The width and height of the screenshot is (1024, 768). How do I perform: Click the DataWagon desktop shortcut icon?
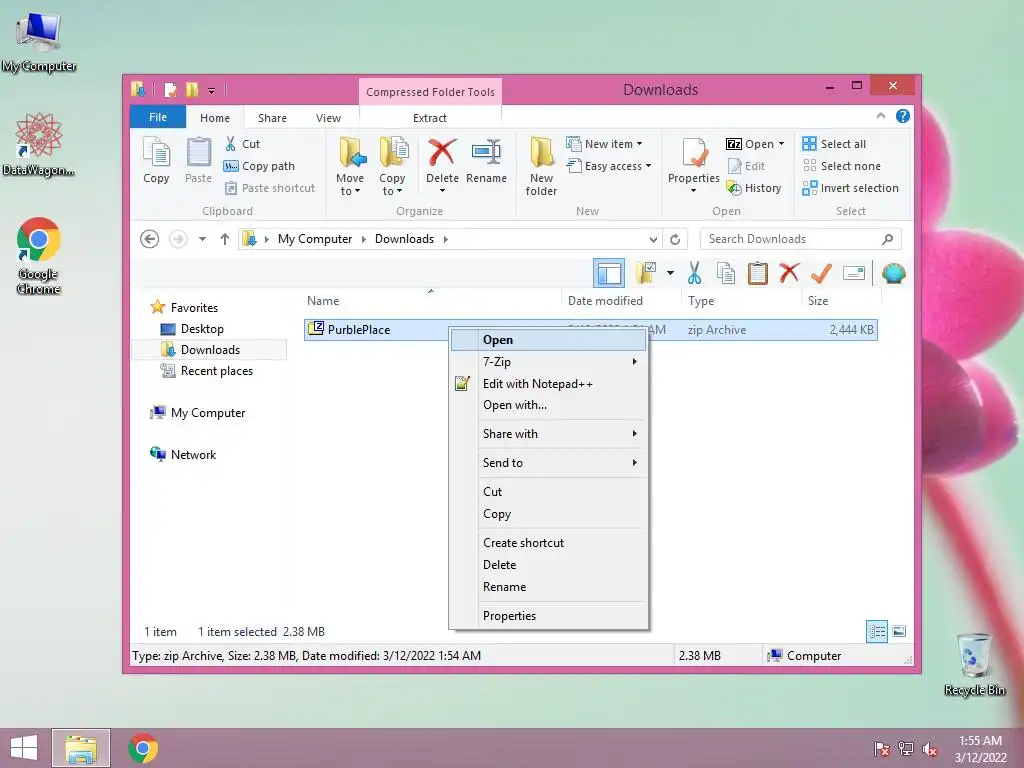pos(39,144)
